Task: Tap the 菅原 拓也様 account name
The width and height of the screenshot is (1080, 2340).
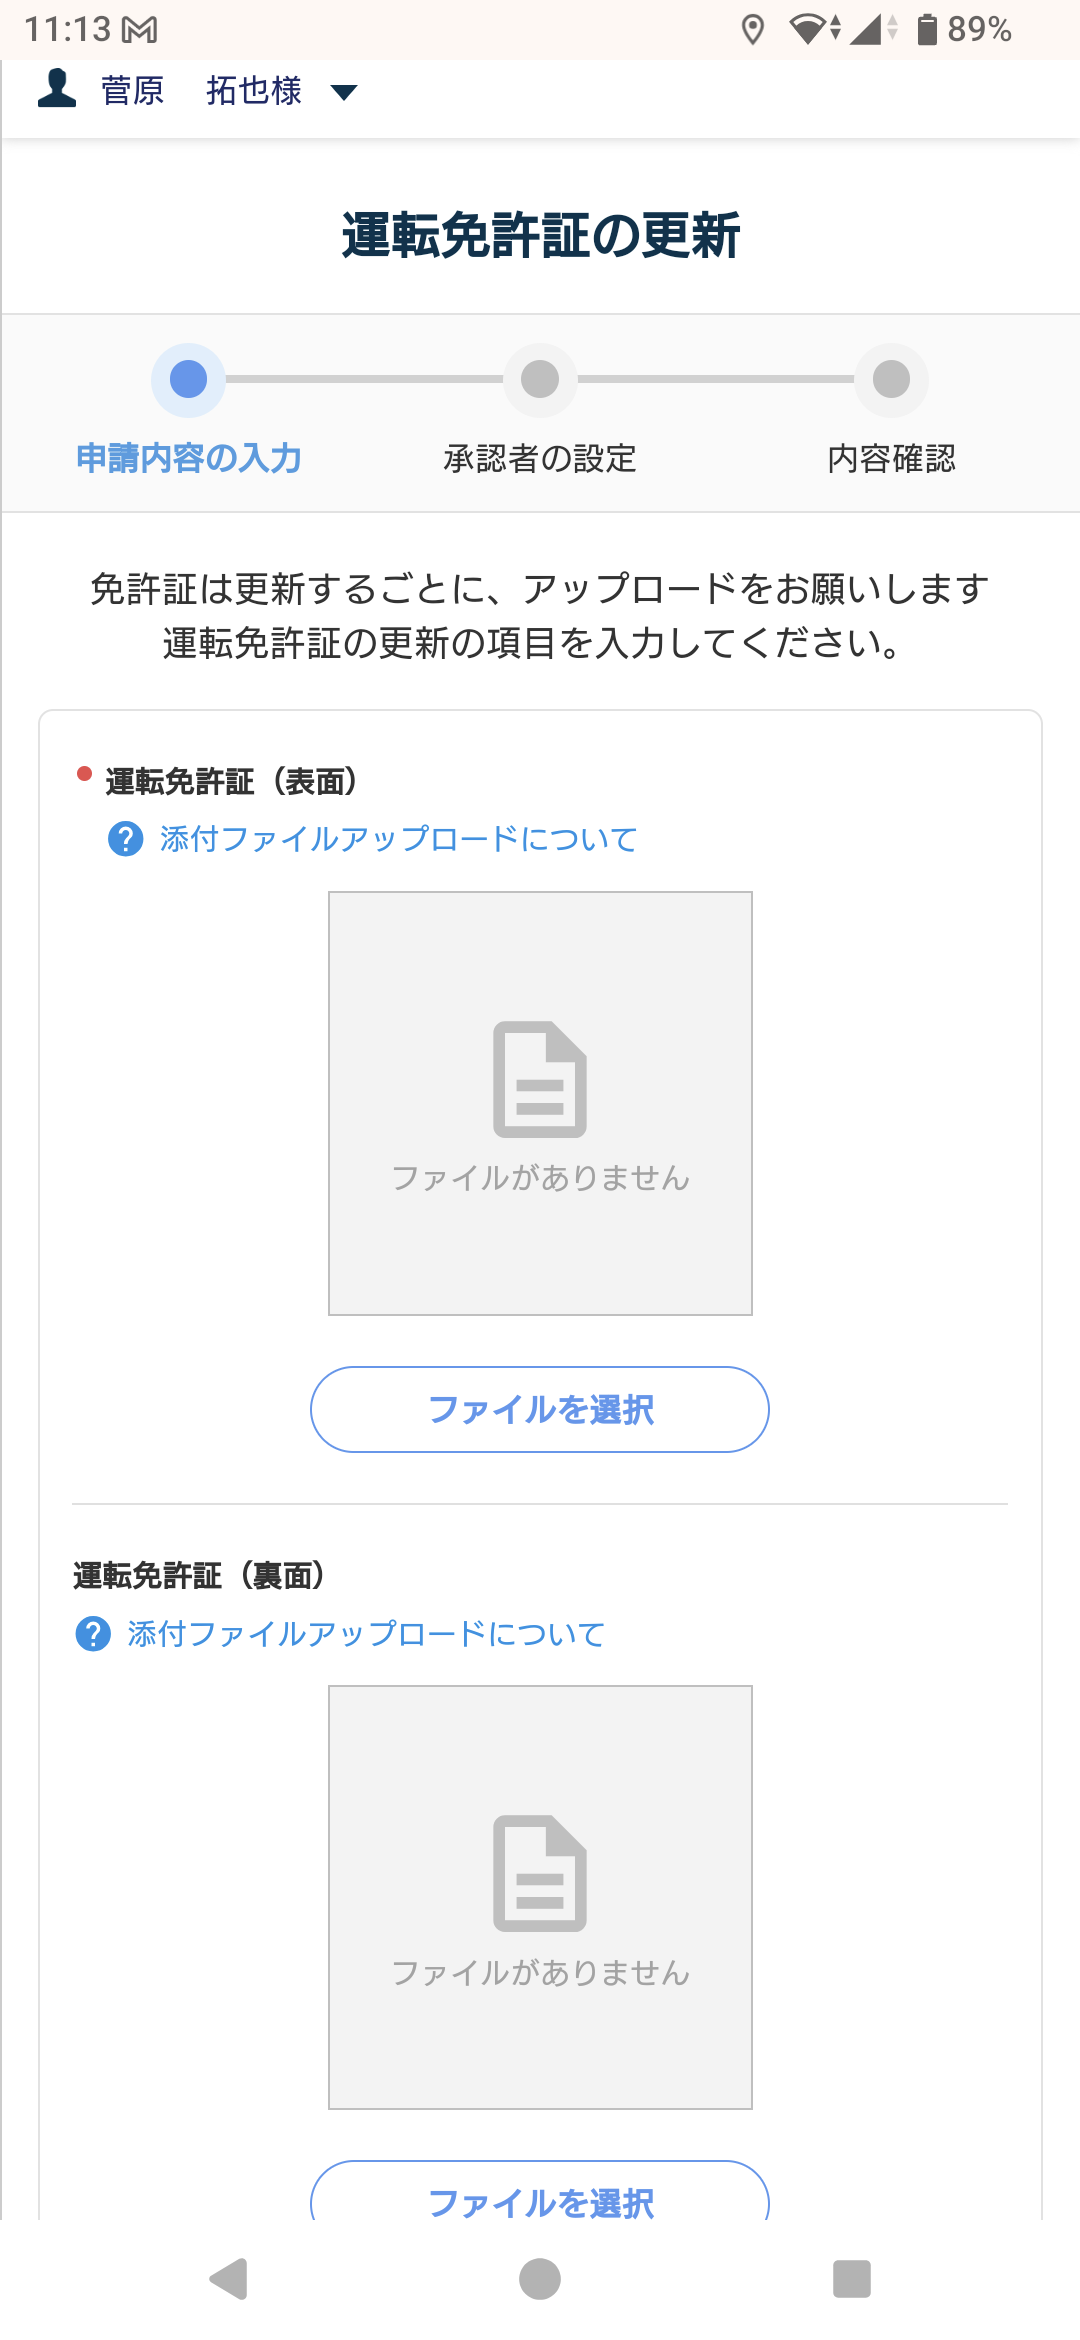Action: pos(201,91)
